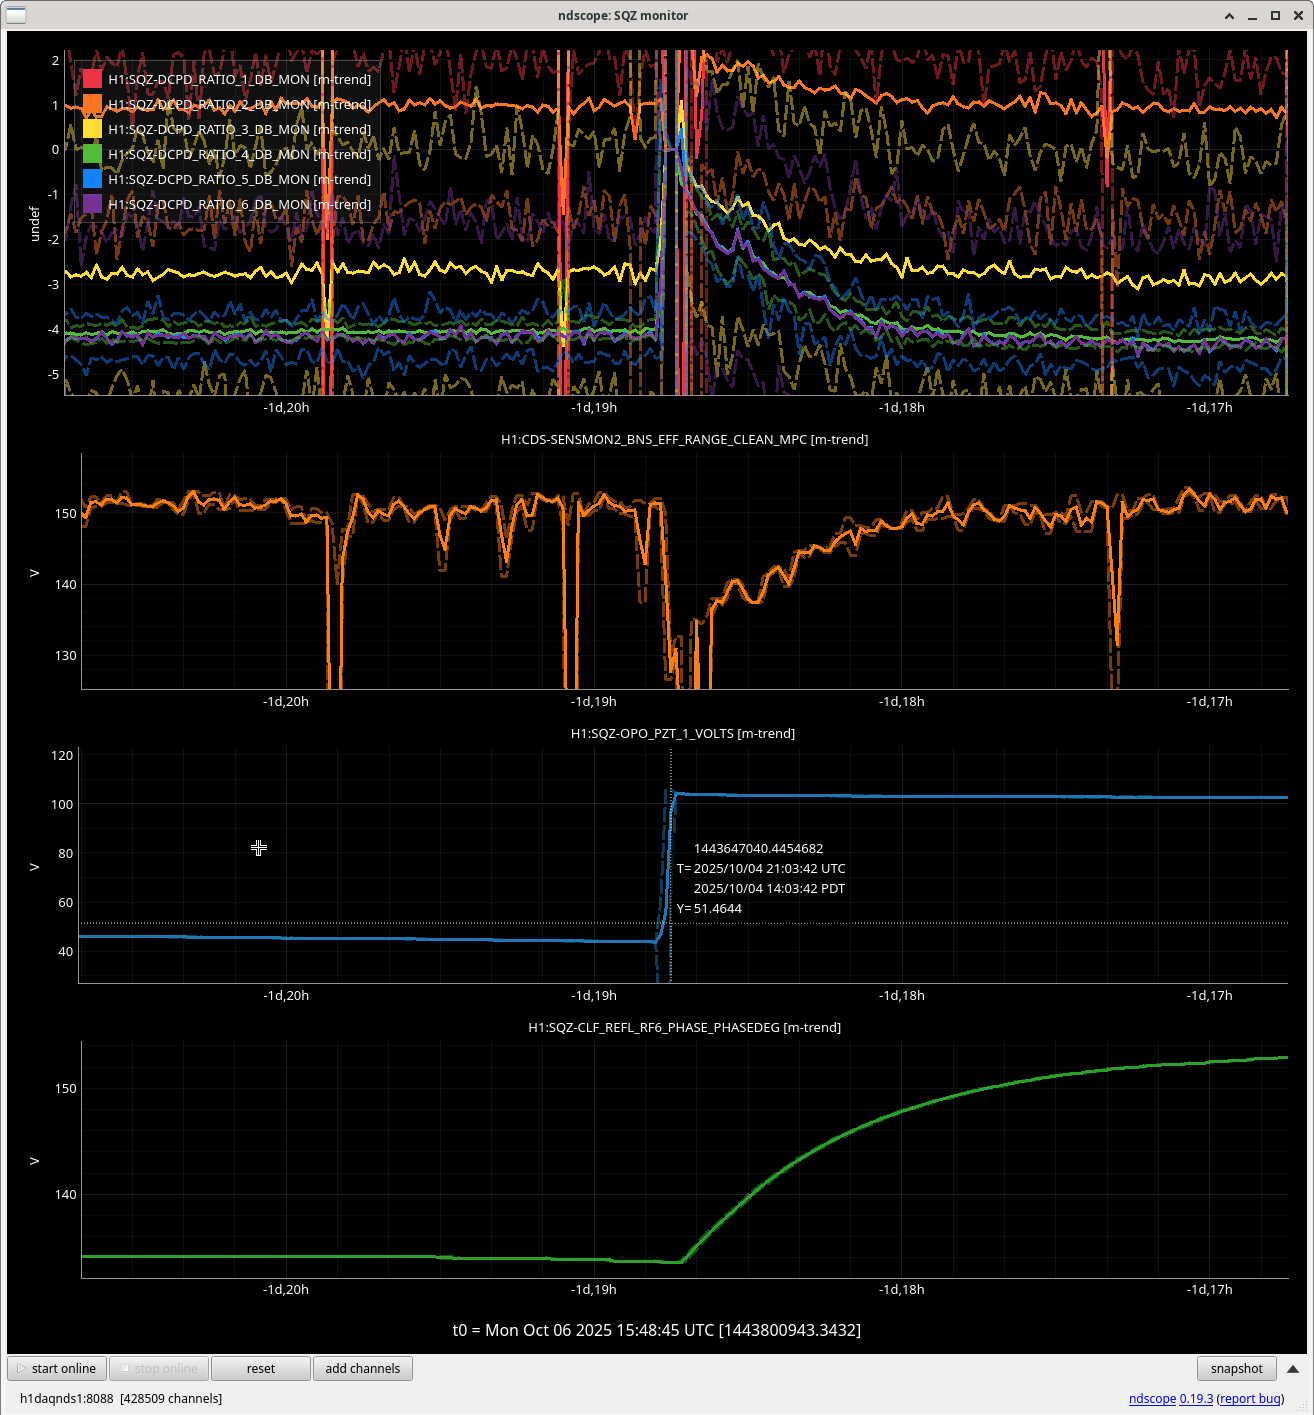This screenshot has width=1314, height=1415.
Task: Click the purple RATIO_6_DB_MON legend swatch
Action: tap(92, 204)
